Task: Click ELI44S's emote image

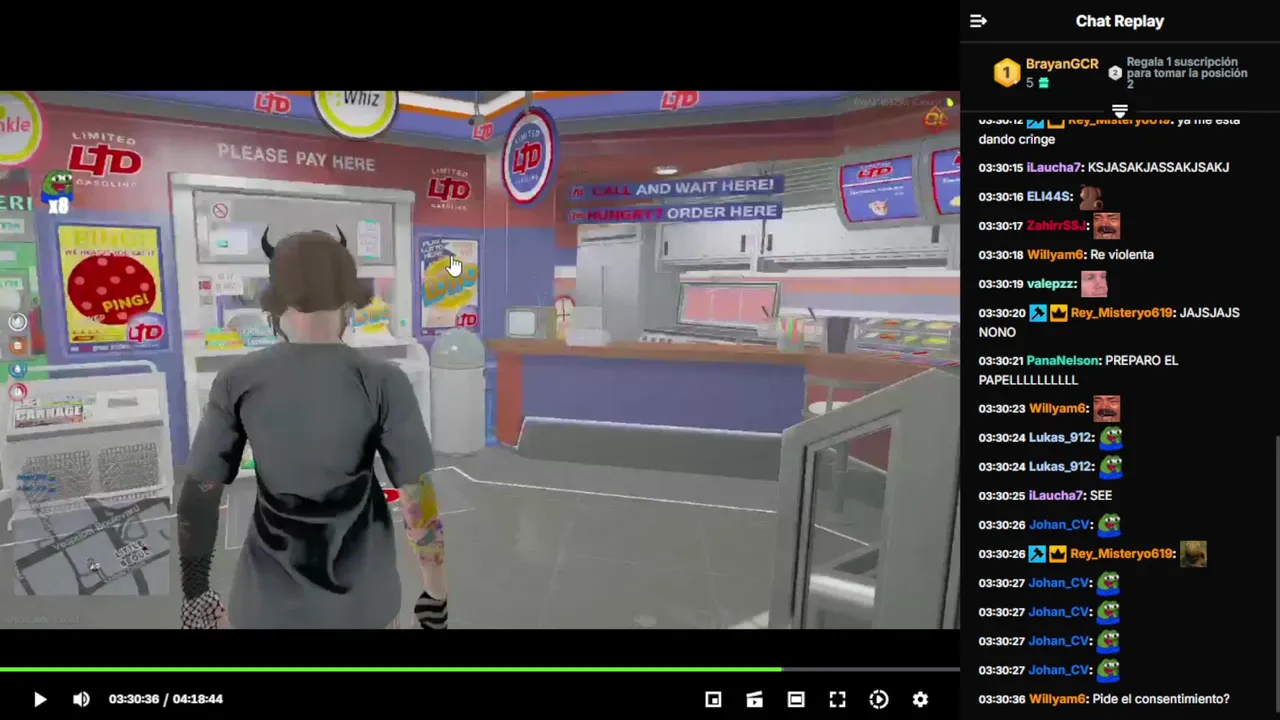Action: click(1089, 196)
